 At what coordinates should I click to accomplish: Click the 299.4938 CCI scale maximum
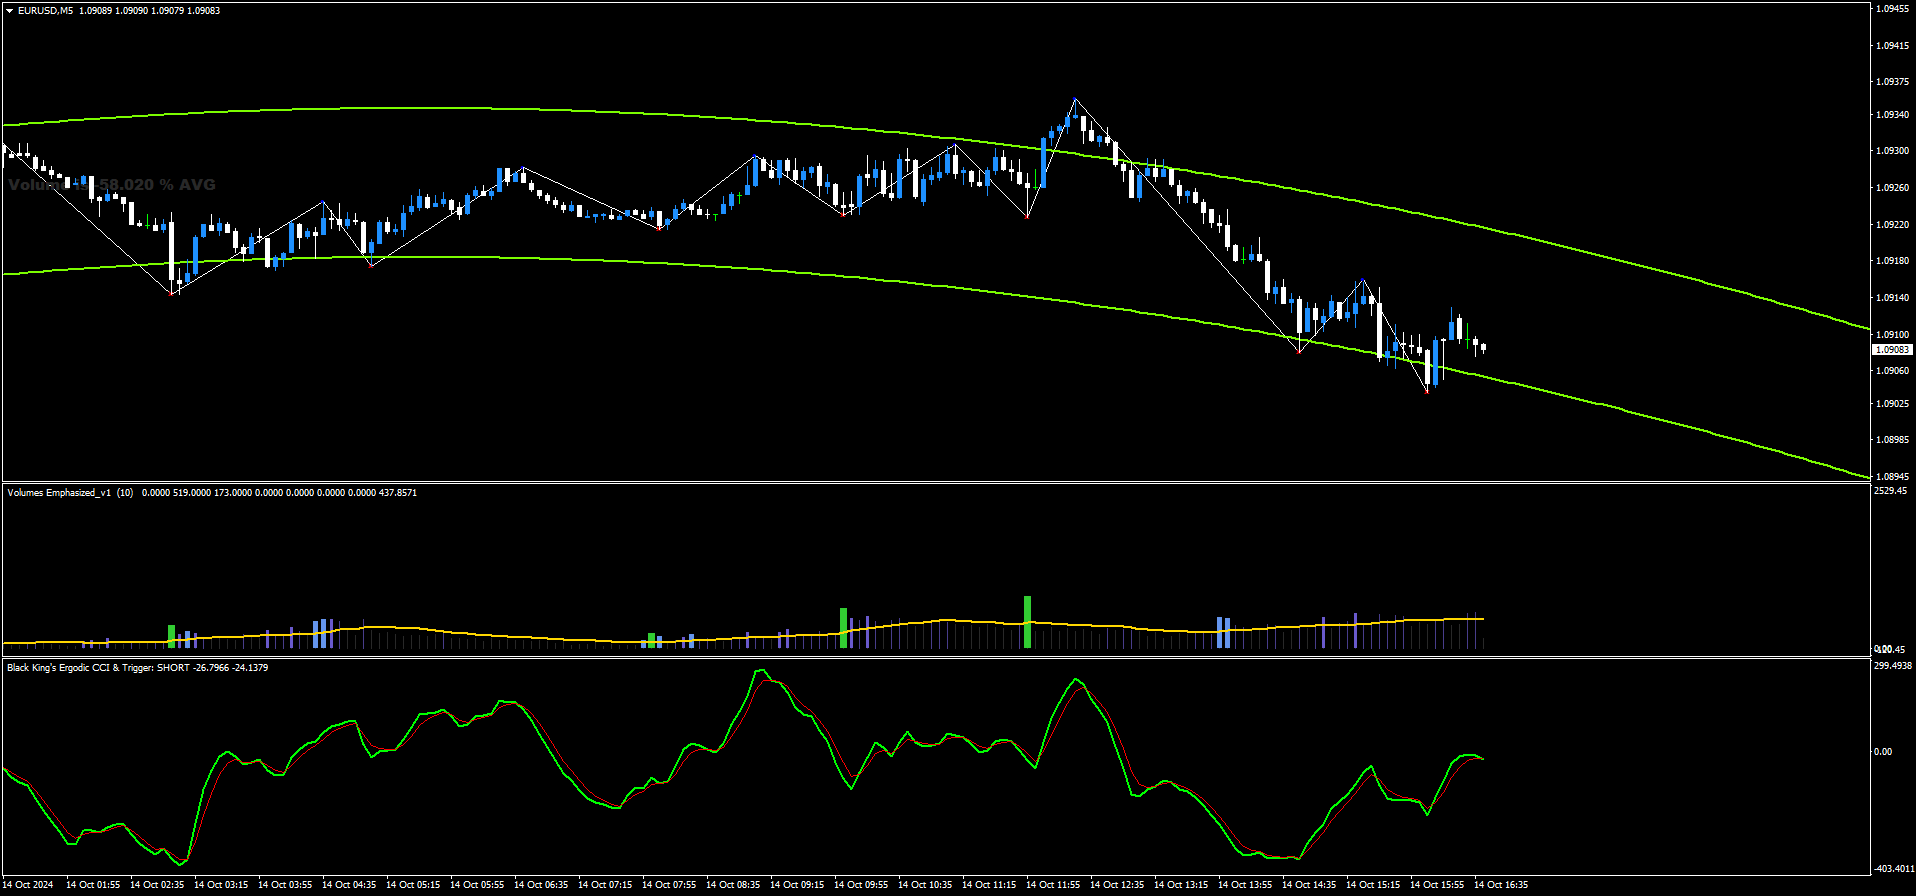click(x=1892, y=666)
